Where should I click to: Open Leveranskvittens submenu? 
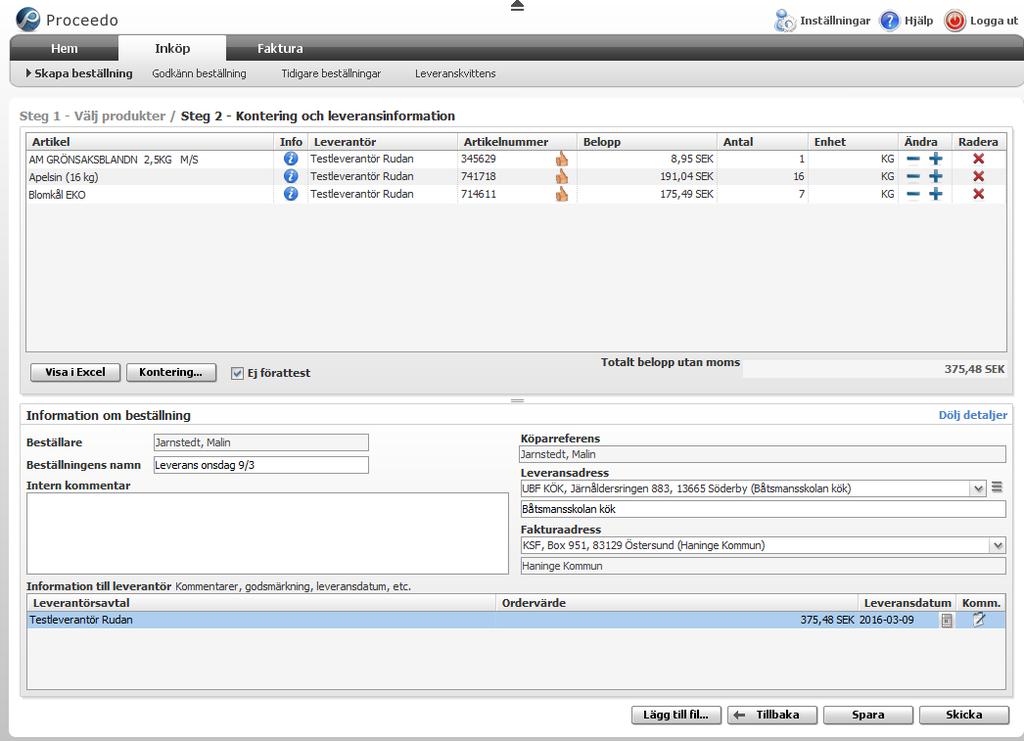(x=455, y=74)
